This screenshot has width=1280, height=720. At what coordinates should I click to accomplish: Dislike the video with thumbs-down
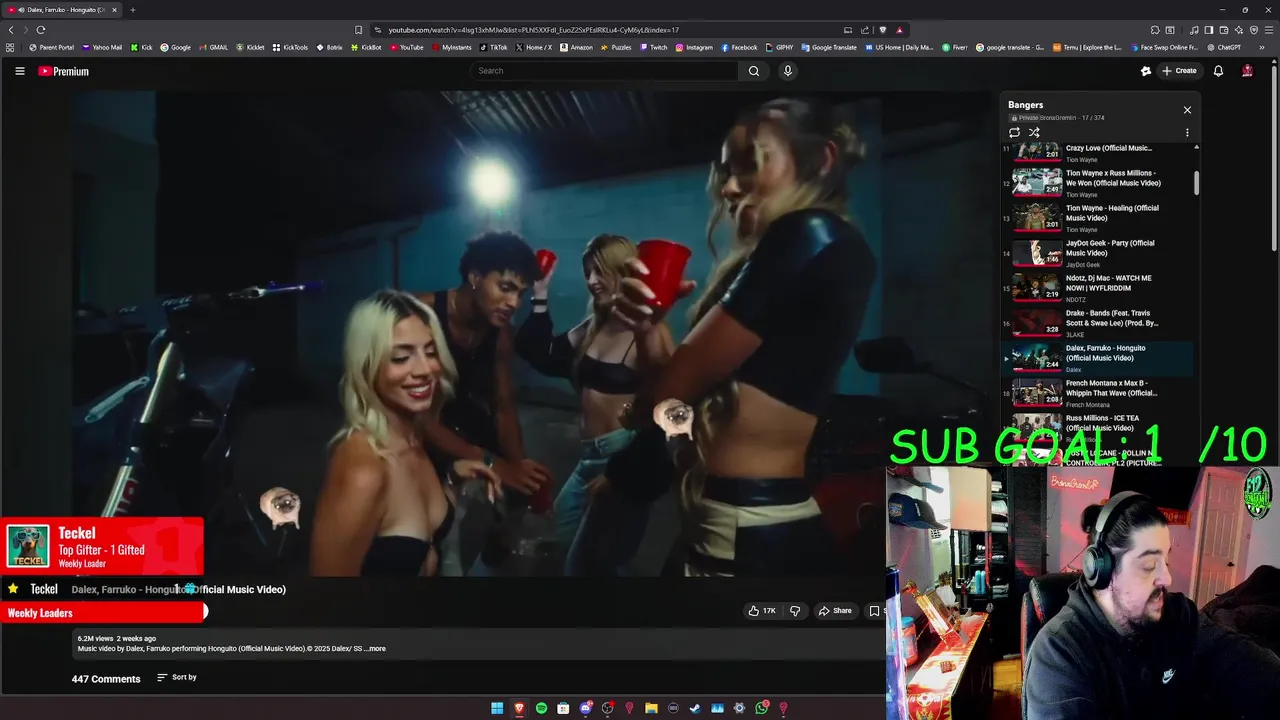tap(795, 611)
